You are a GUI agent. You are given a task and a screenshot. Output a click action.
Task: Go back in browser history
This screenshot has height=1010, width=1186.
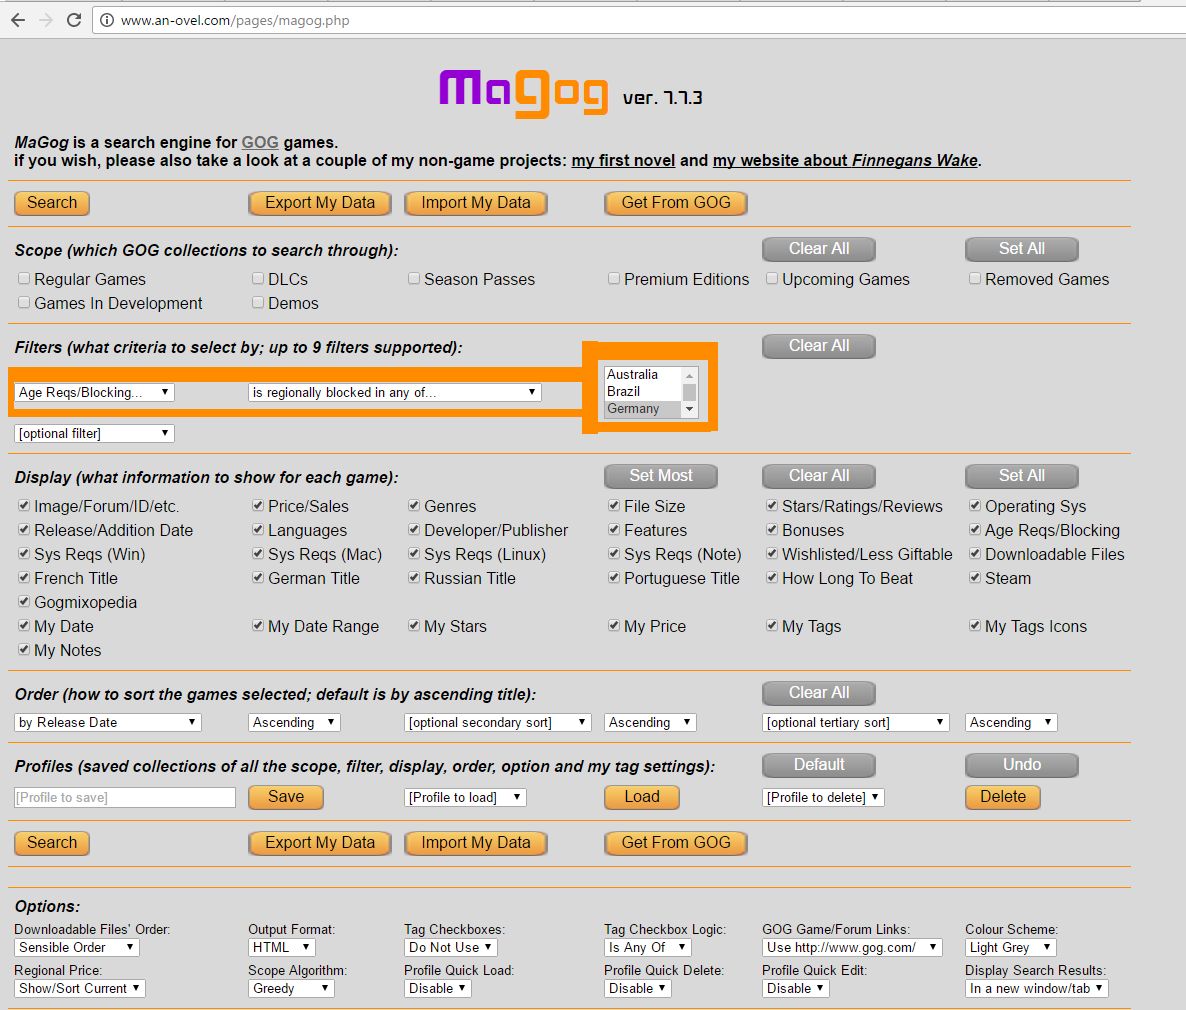(18, 20)
